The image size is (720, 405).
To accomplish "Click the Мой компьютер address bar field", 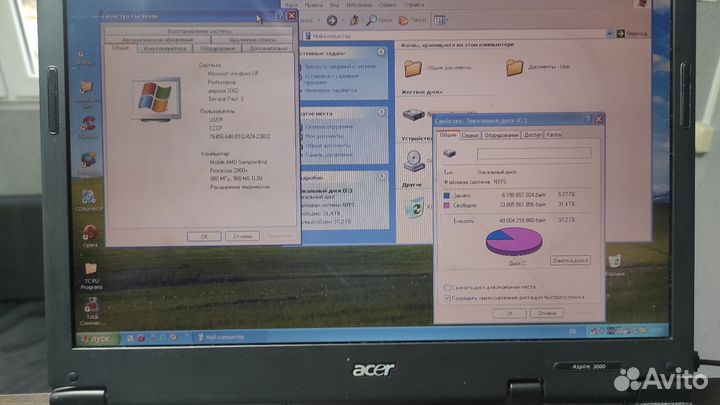I will [455, 34].
